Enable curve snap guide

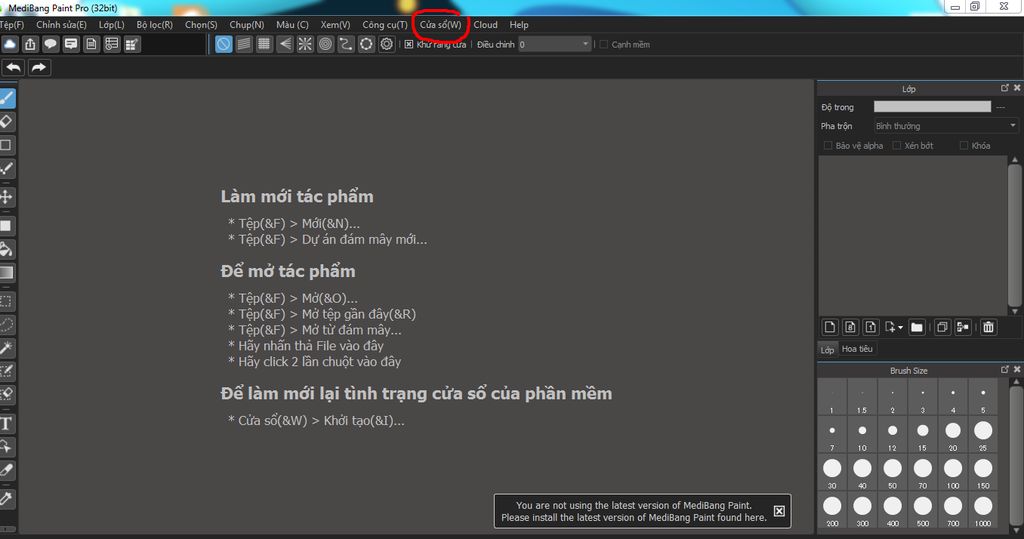pyautogui.click(x=345, y=44)
